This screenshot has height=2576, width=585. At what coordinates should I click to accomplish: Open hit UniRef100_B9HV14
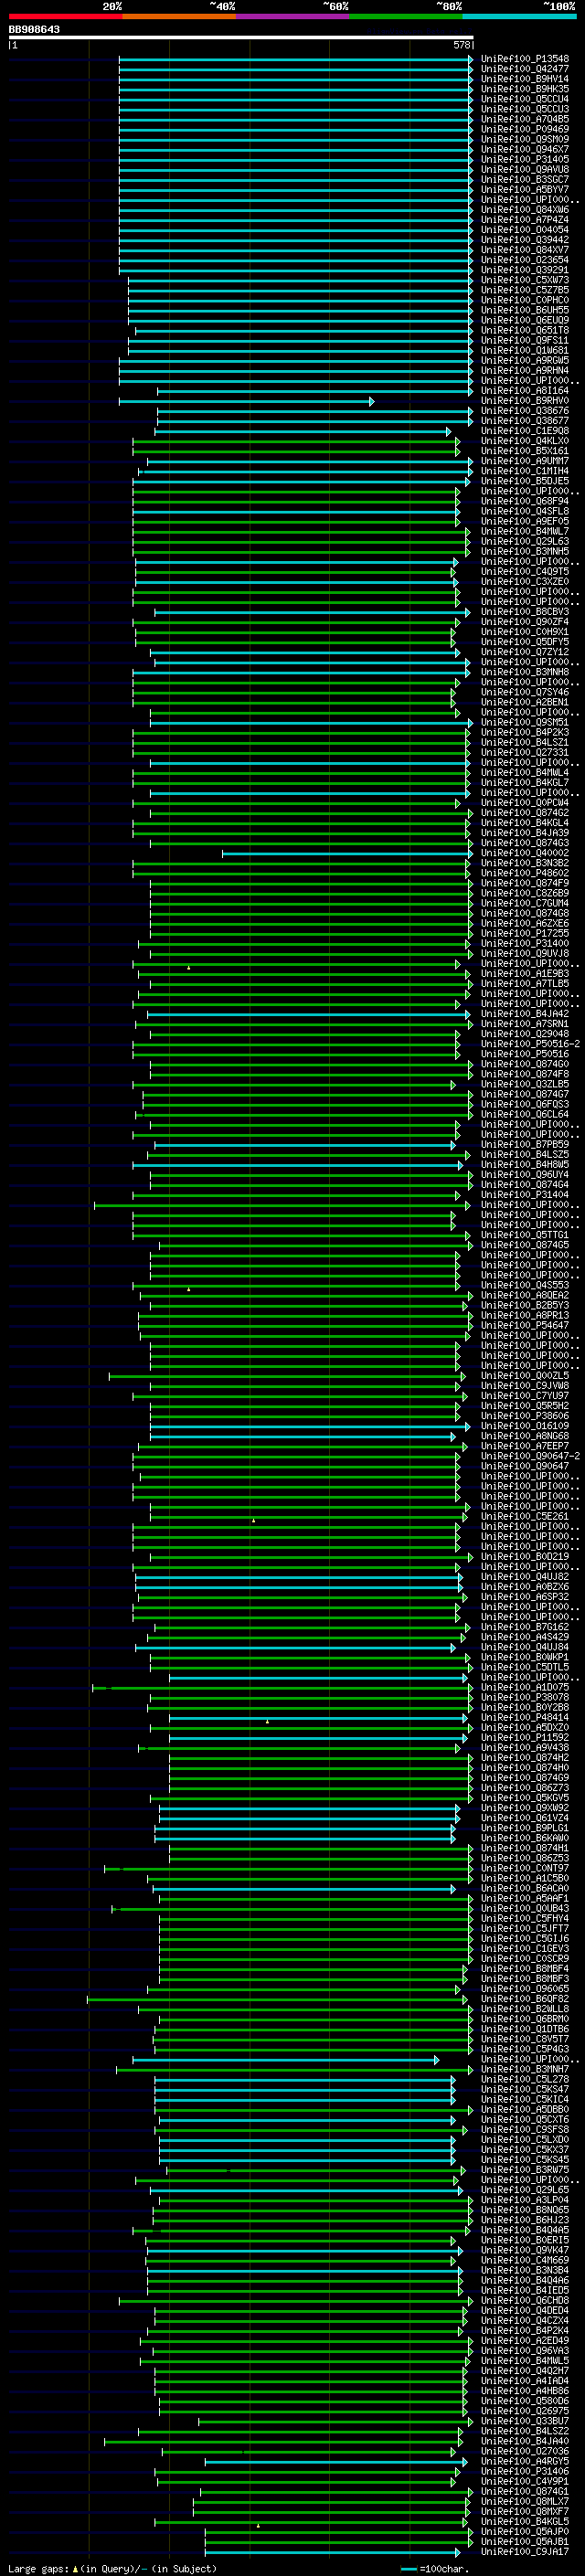[525, 79]
